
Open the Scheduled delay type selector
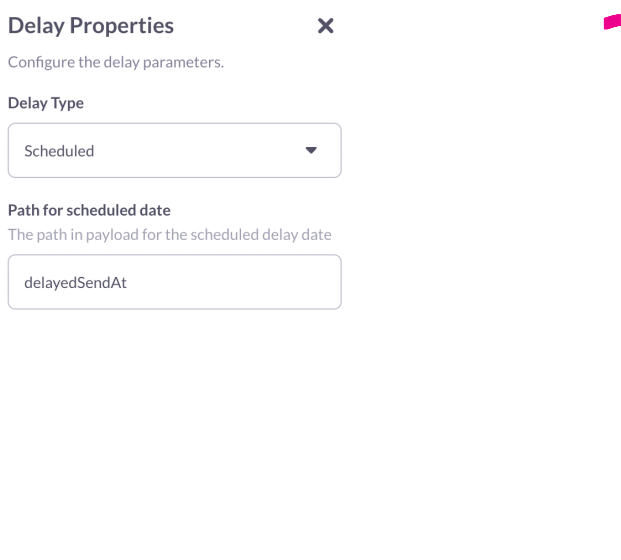174,151
